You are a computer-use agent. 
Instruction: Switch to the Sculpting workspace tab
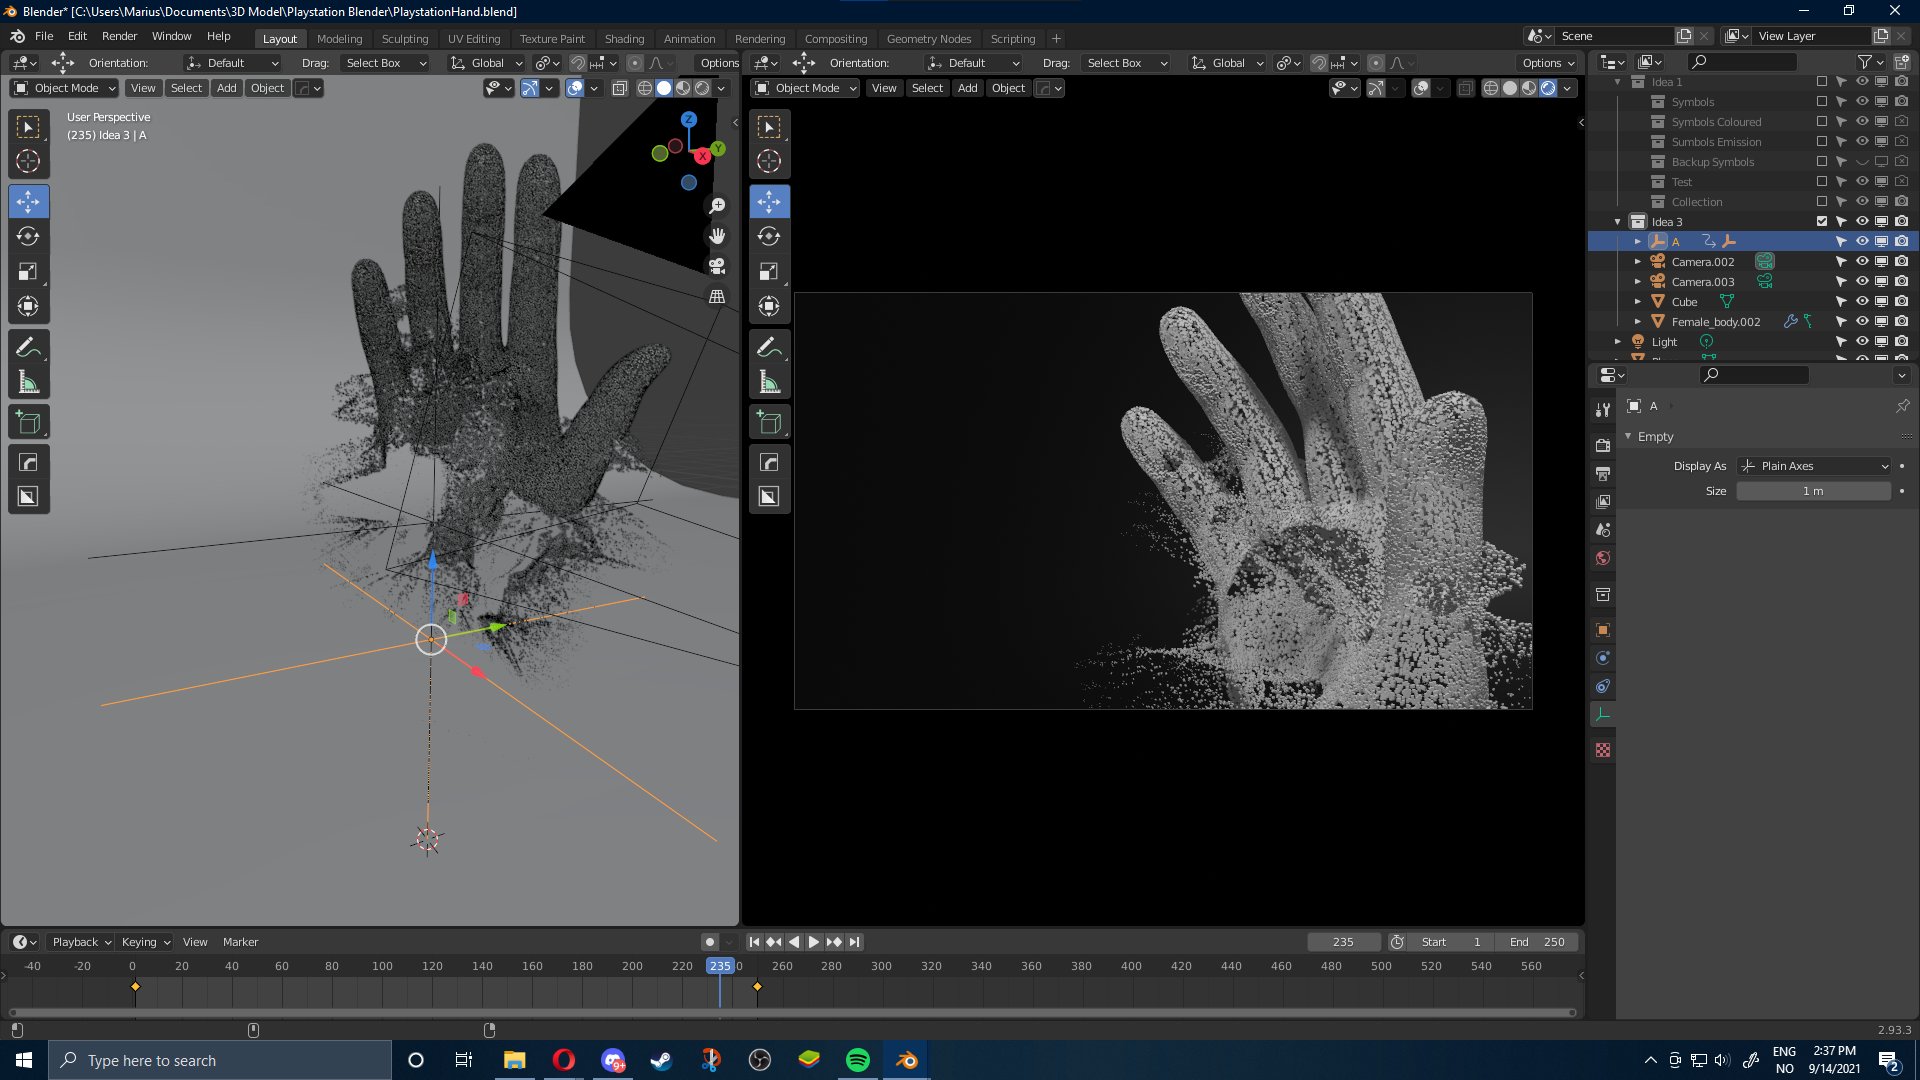(x=405, y=39)
